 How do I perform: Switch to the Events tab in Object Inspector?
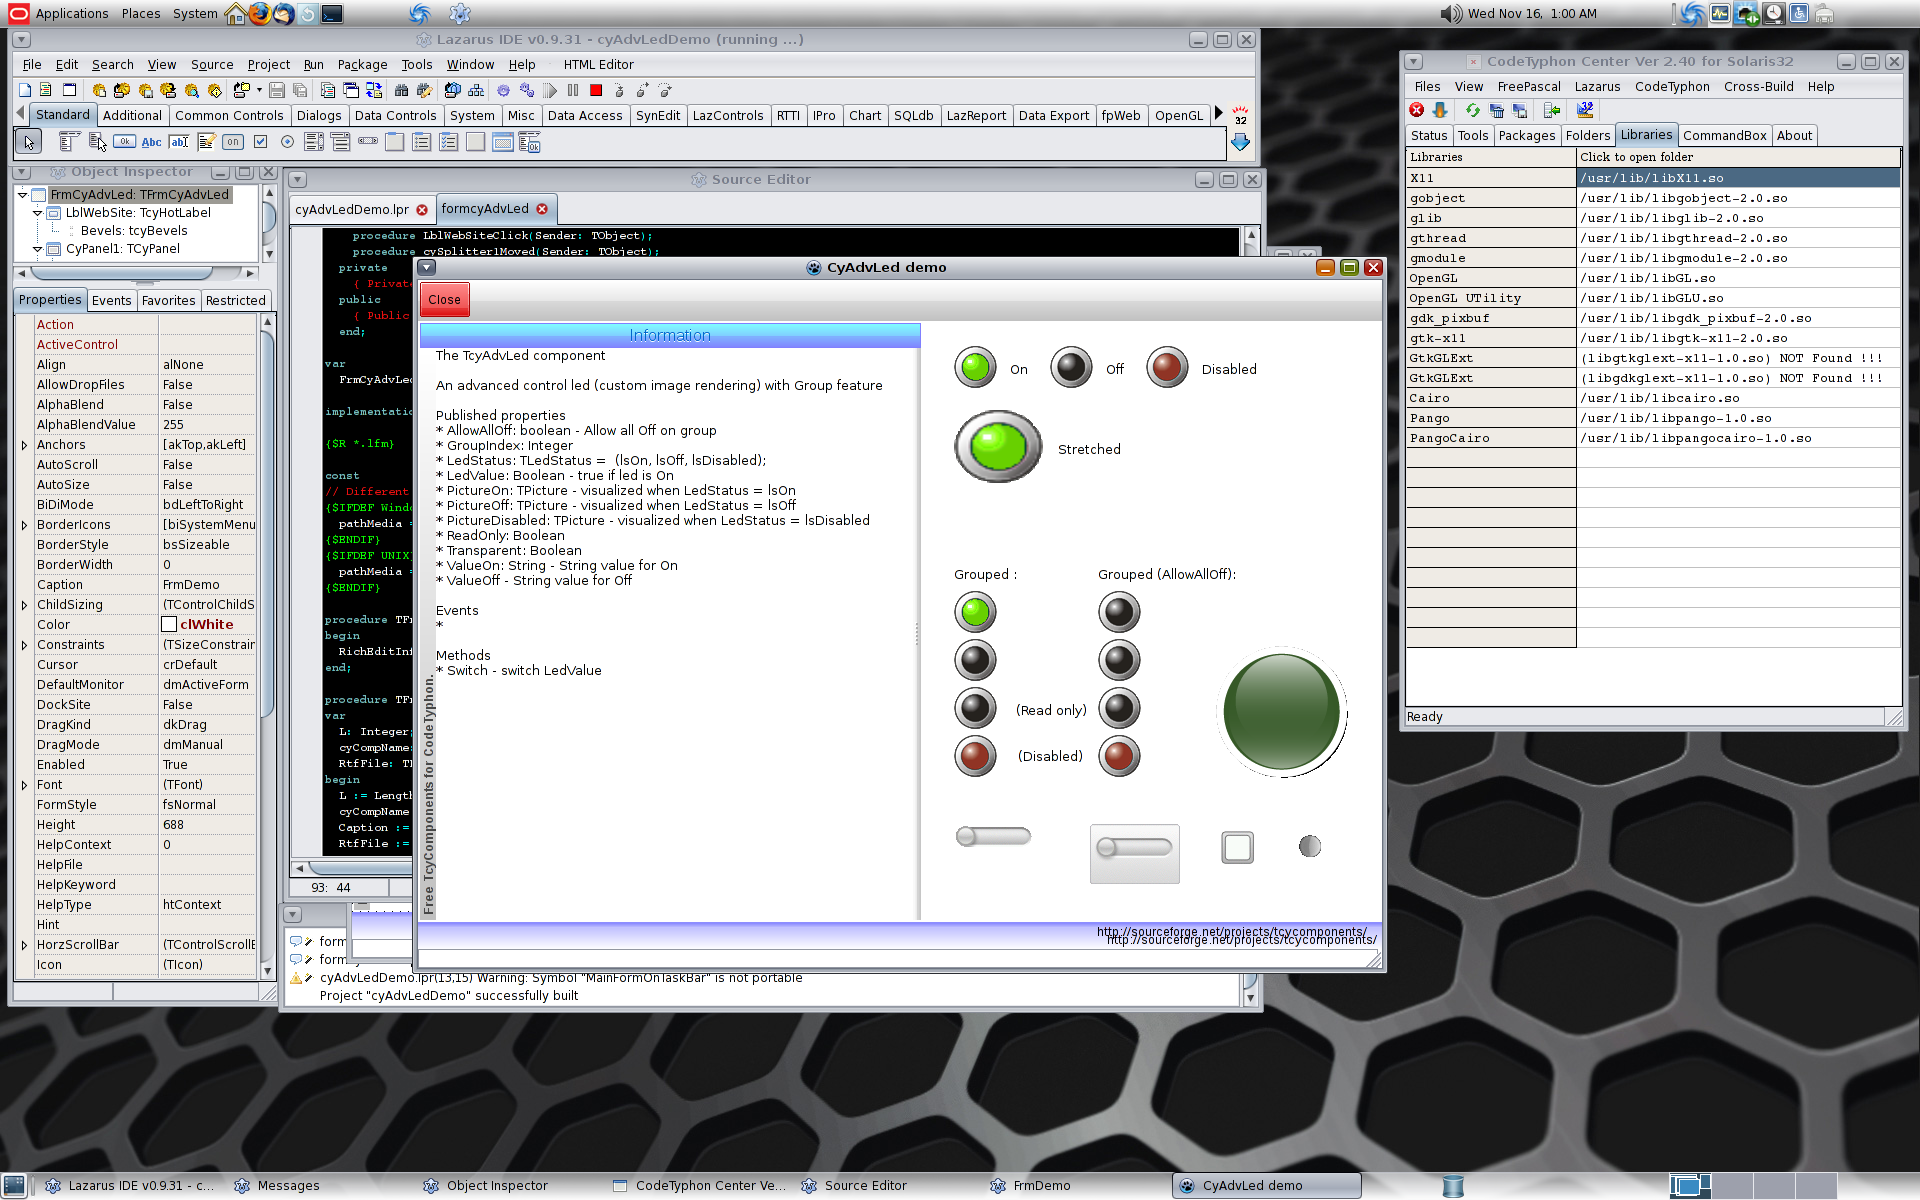[x=111, y=300]
